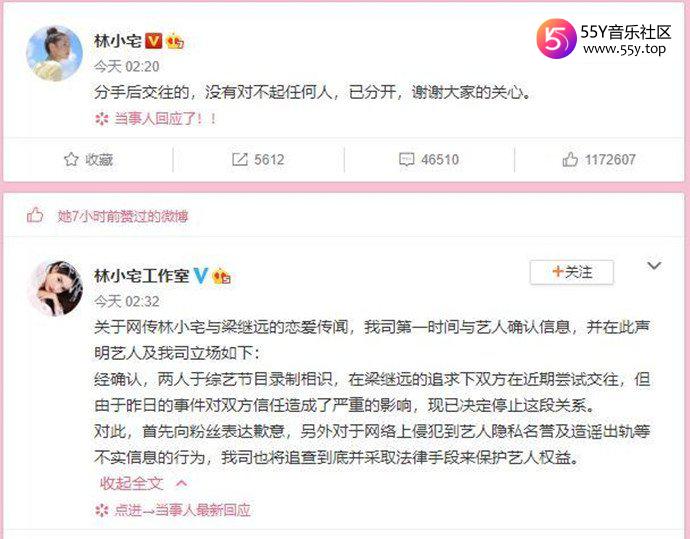Open 点进→当事人最新回应 topic link
The width and height of the screenshot is (690, 539).
[182, 510]
